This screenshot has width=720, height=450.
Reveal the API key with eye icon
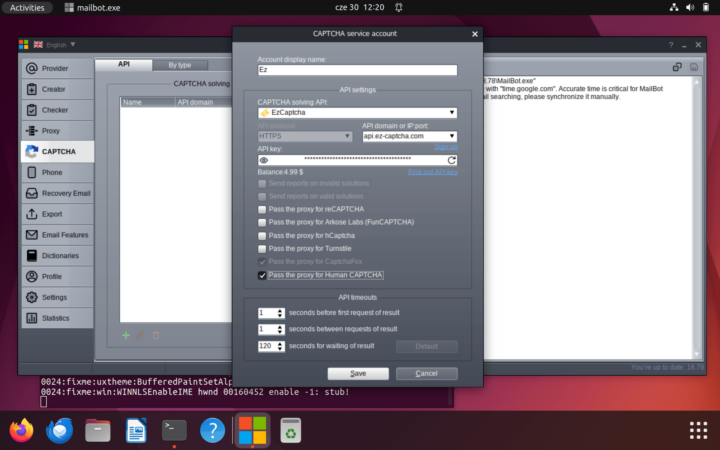[x=264, y=160]
